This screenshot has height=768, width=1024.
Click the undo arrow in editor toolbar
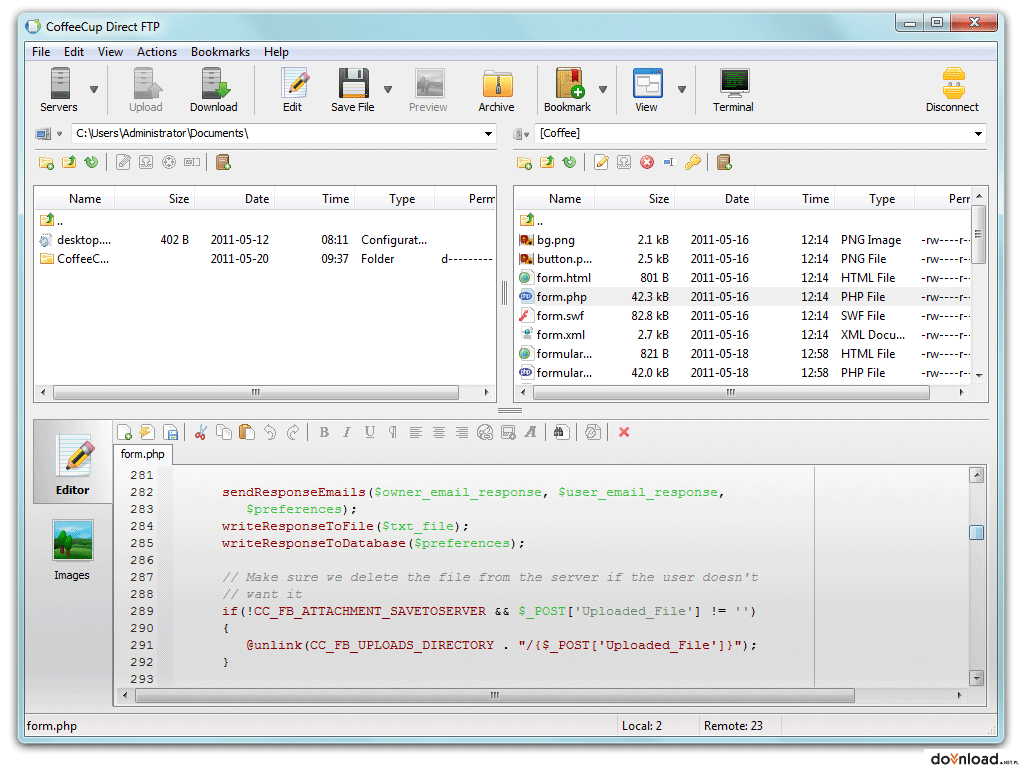270,432
